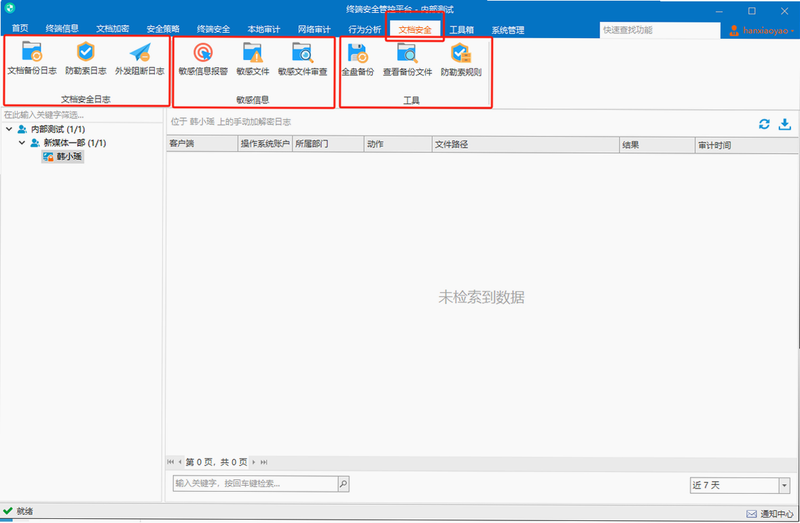Sort by 结果 column header

(x=657, y=145)
